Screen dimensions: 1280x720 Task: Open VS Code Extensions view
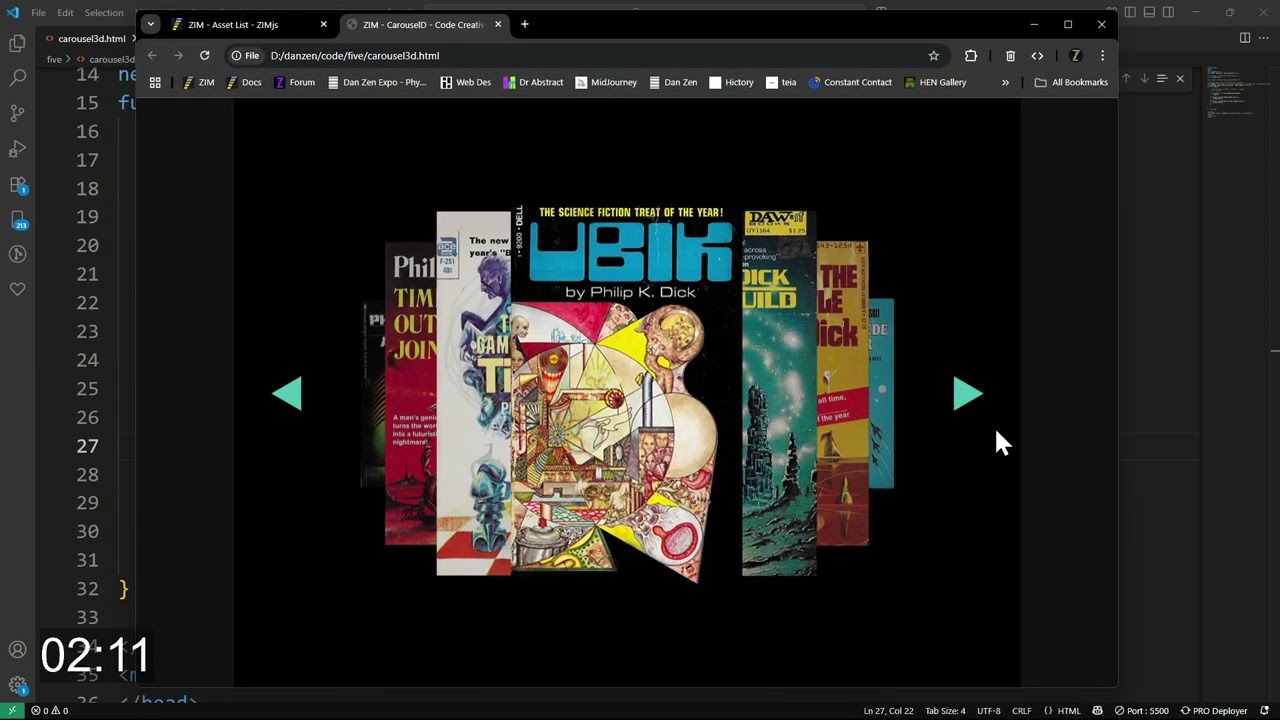coord(17,184)
